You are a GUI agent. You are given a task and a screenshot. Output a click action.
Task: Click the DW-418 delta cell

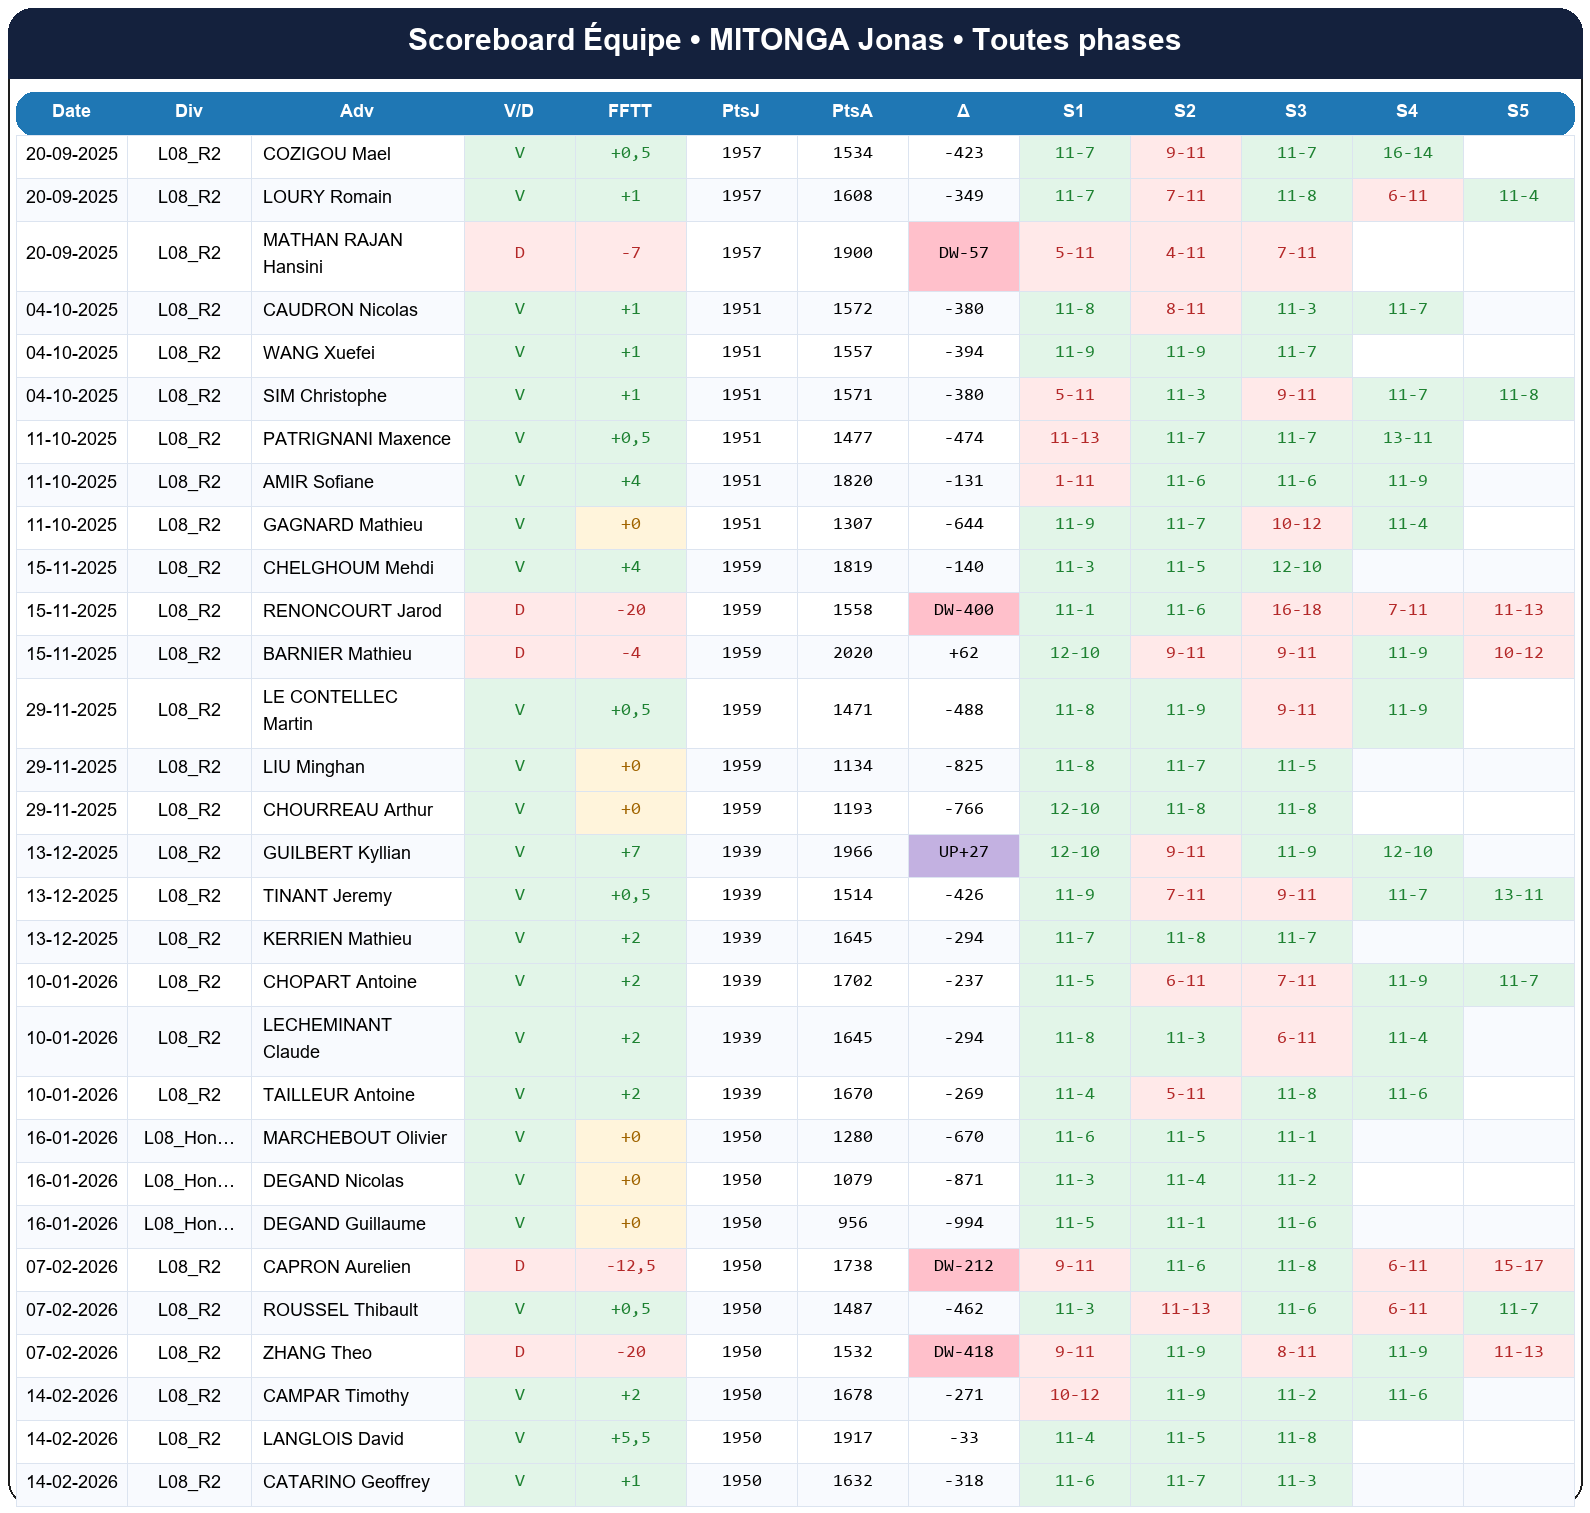[963, 1352]
